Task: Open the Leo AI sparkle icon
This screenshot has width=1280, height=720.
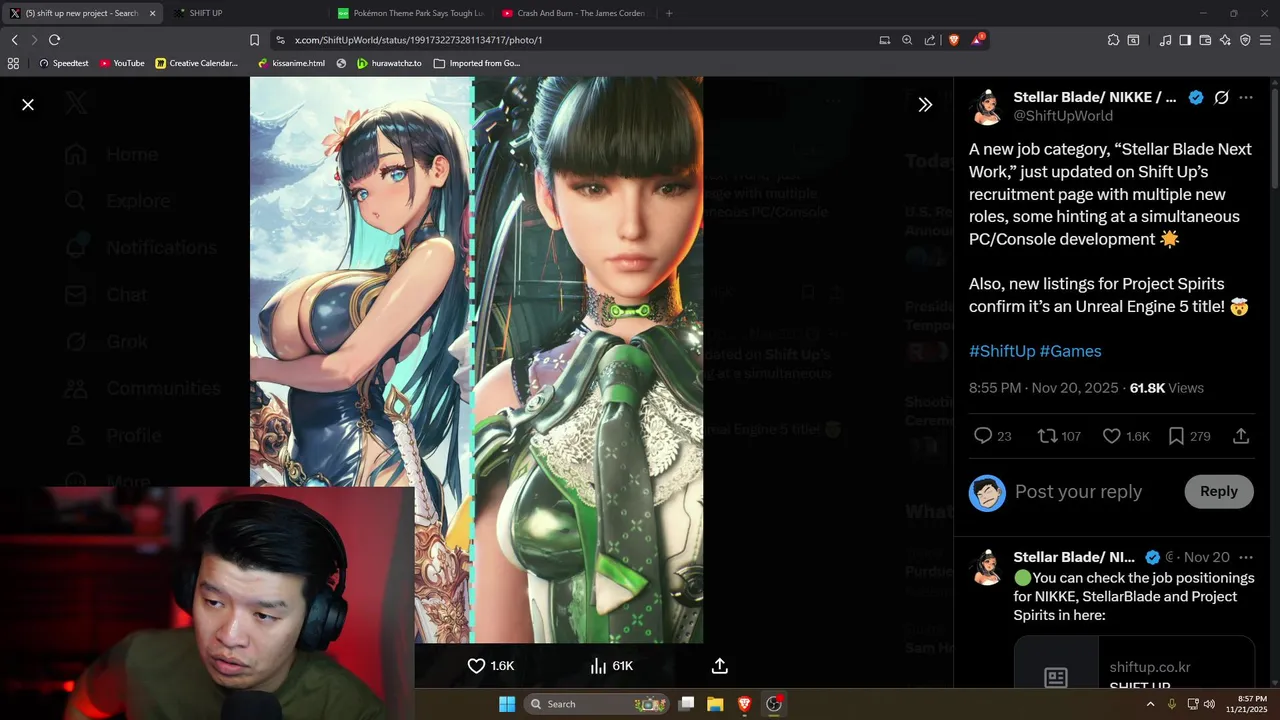Action: coord(1225,40)
